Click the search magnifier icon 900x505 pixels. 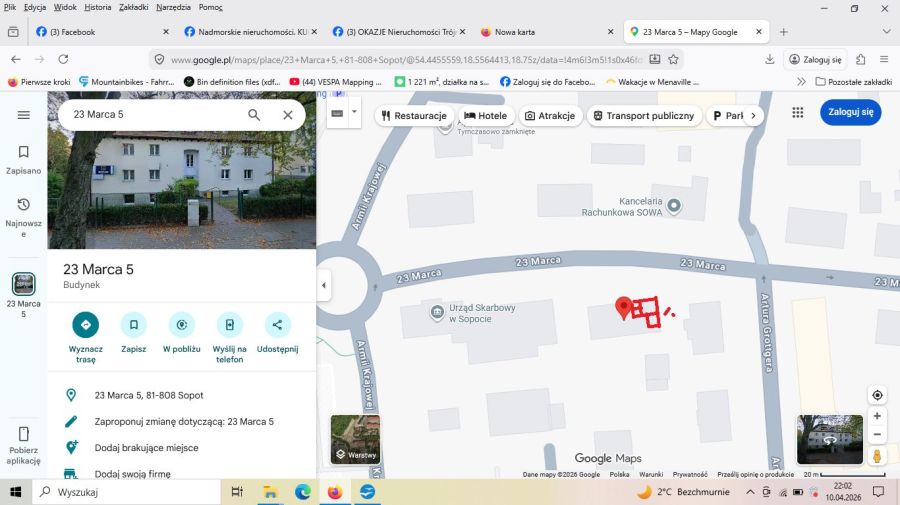click(254, 115)
